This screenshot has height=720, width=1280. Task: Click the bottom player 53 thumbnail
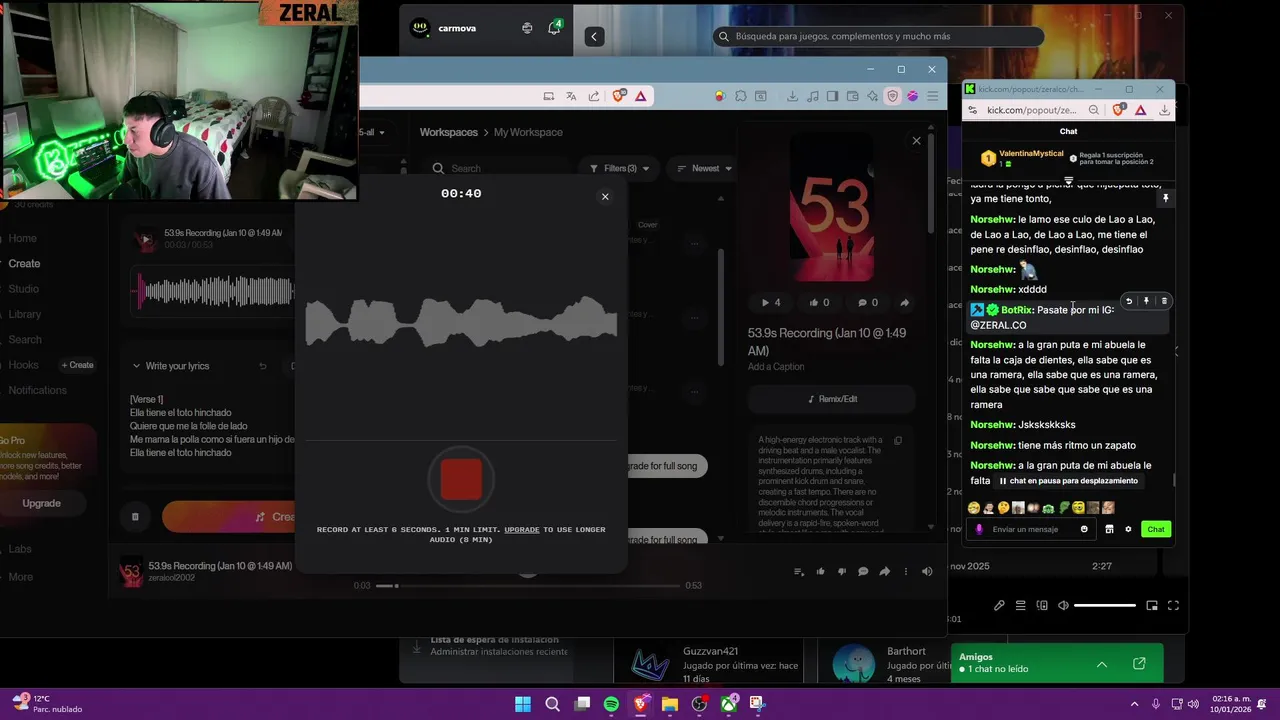pyautogui.click(x=131, y=571)
